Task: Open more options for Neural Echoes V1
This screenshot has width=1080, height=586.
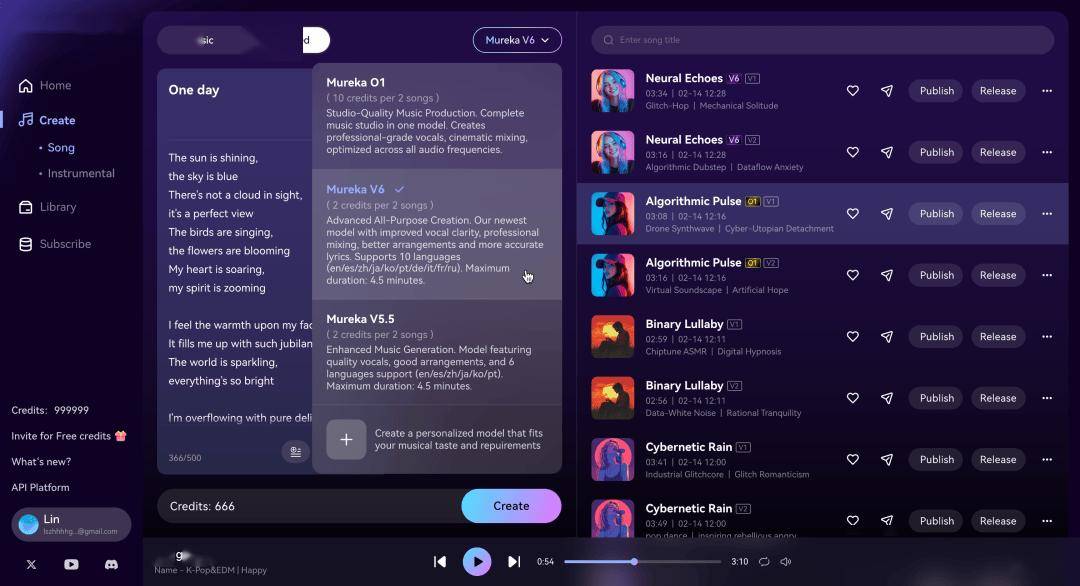Action: click(1047, 91)
